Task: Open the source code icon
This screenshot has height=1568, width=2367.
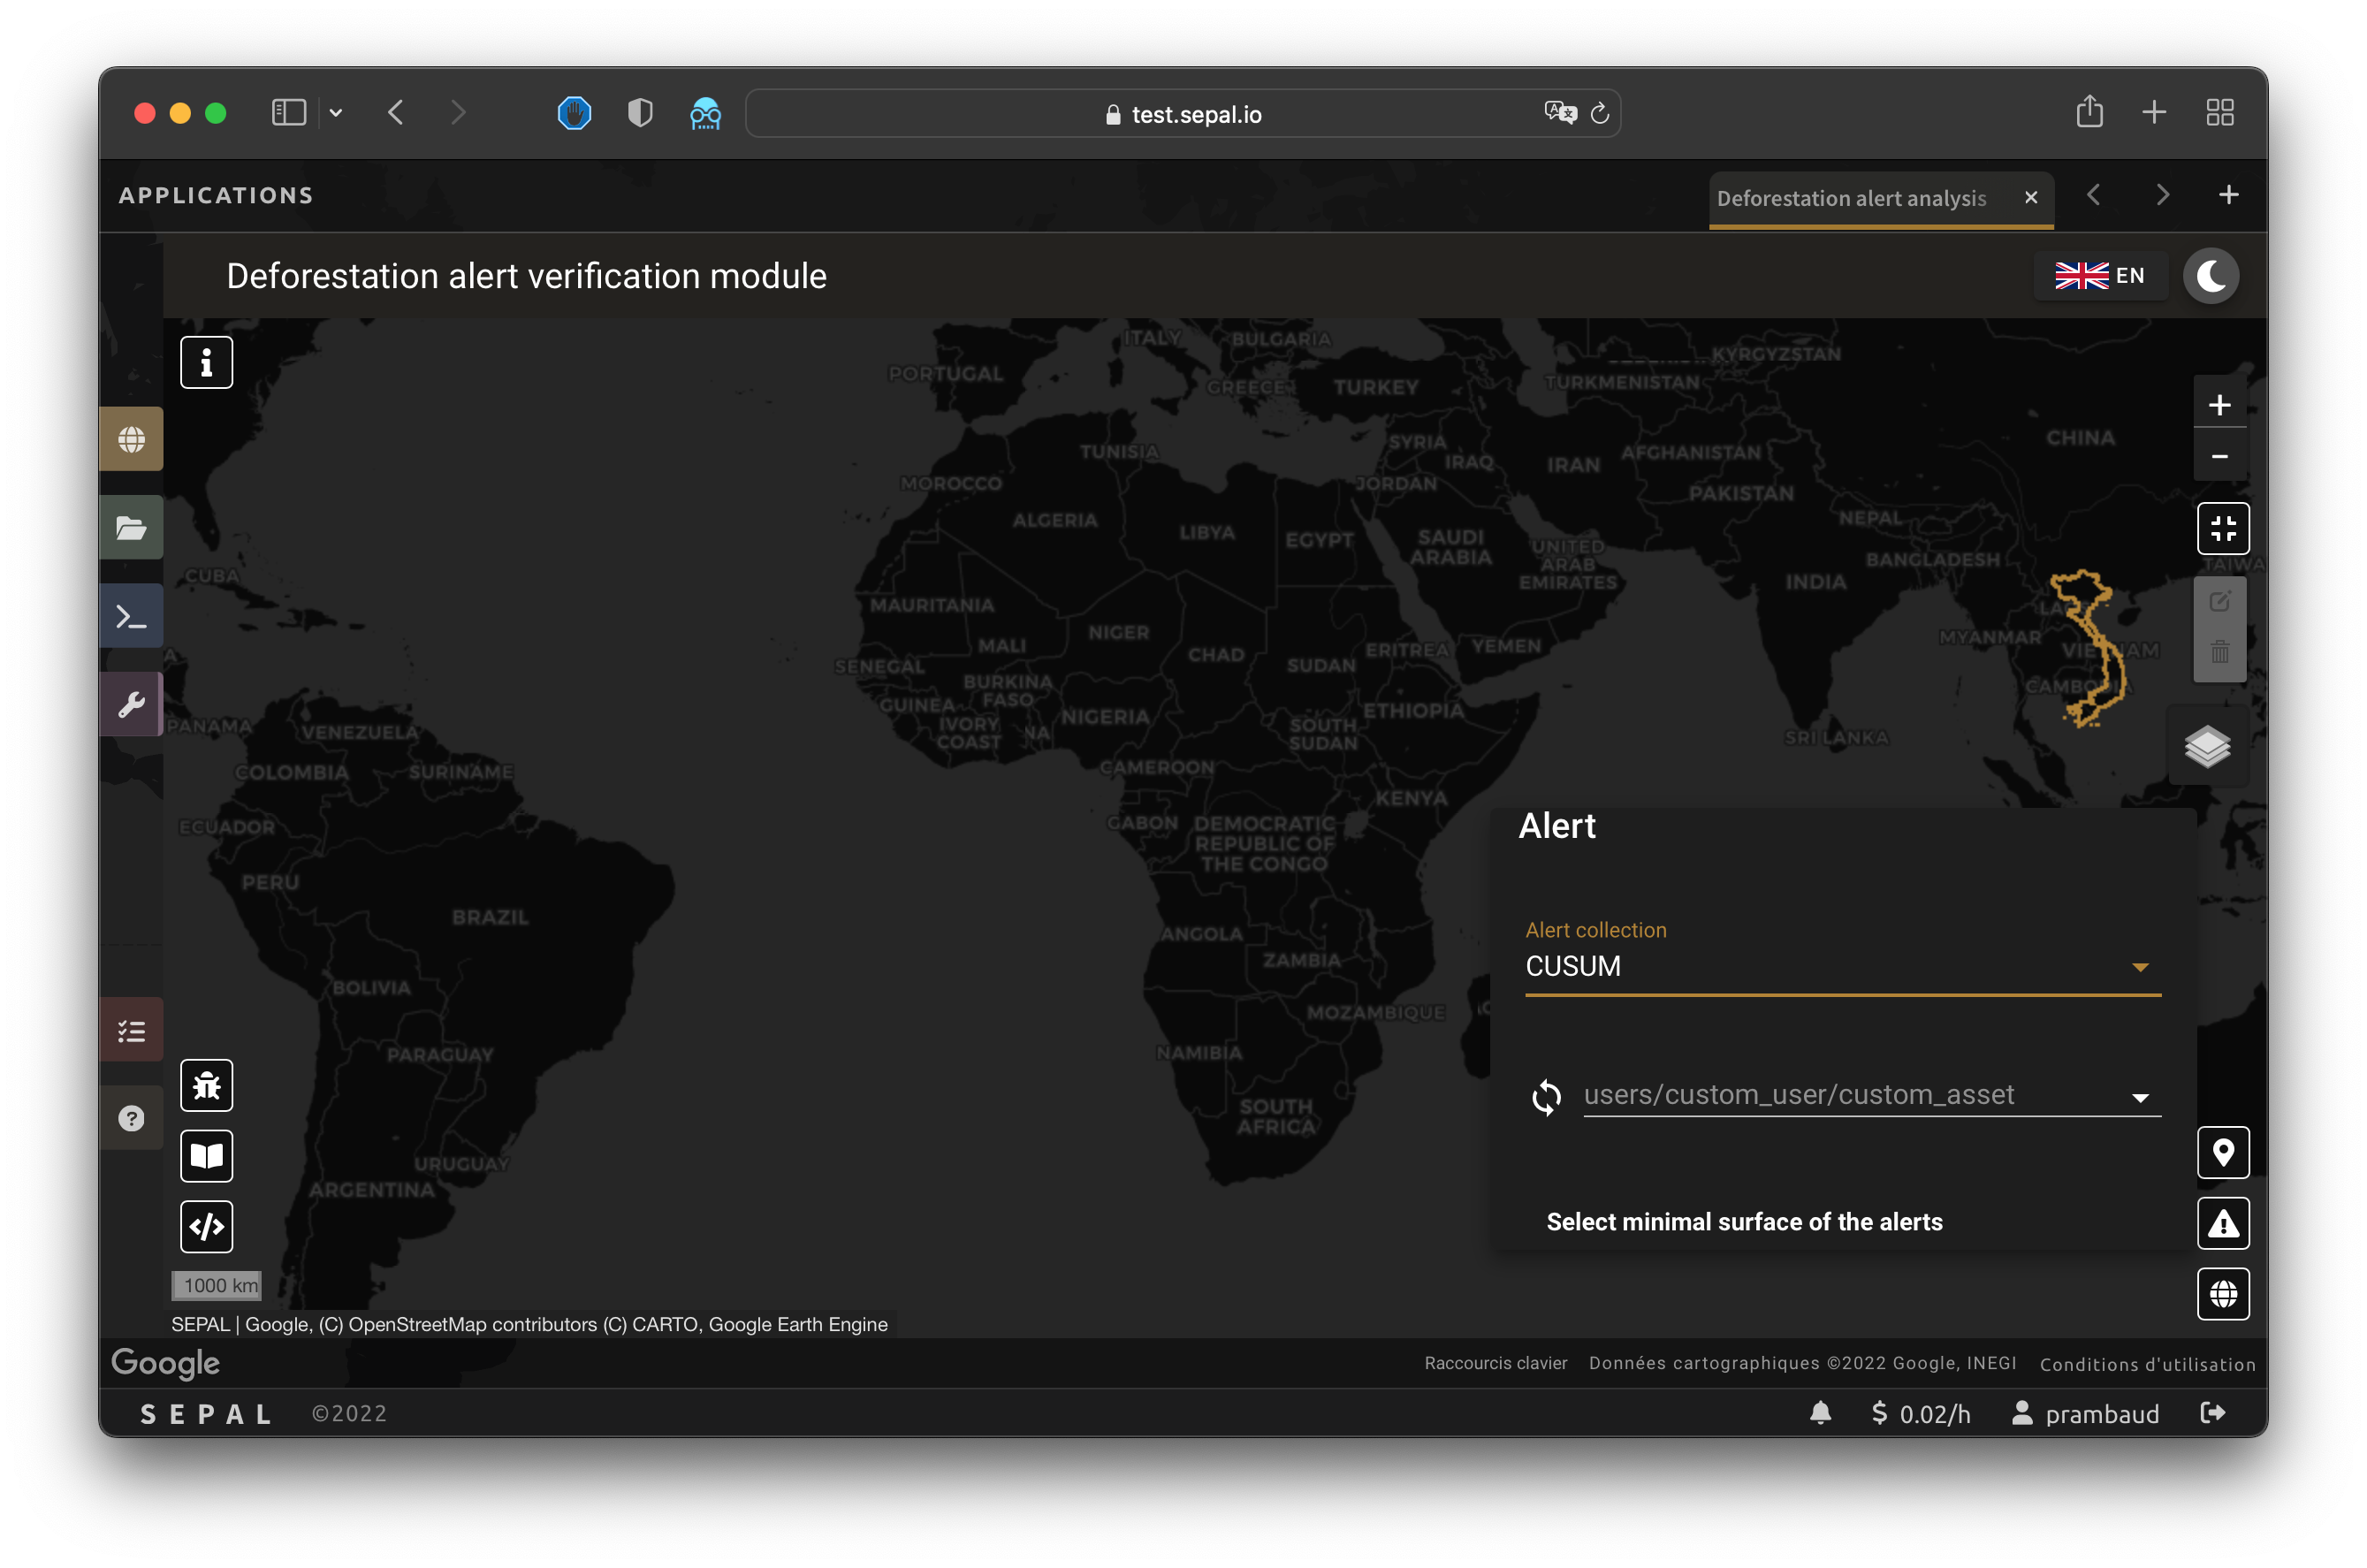Action: coord(206,1226)
